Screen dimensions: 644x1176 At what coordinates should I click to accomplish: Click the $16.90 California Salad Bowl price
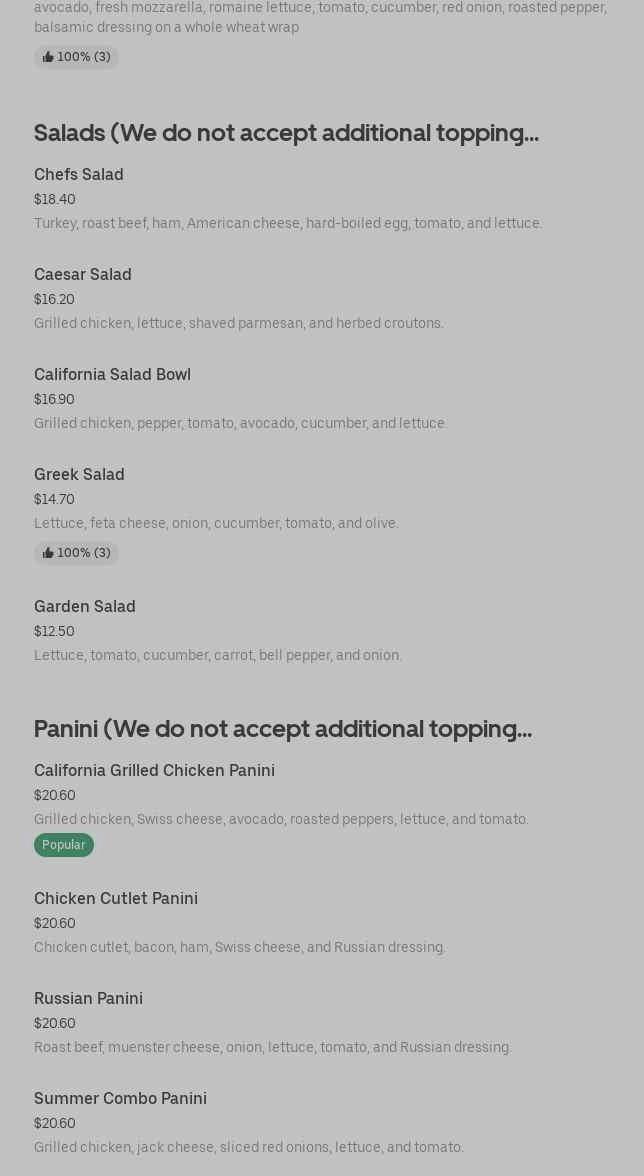pos(54,399)
